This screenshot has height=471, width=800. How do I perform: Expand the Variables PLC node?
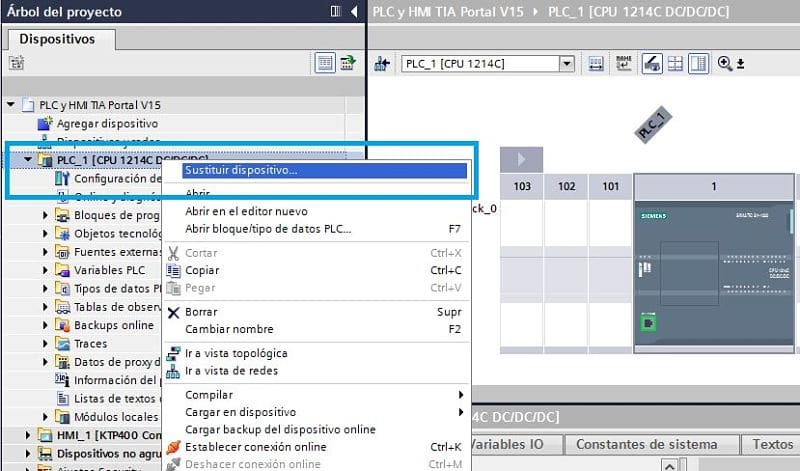pos(45,270)
